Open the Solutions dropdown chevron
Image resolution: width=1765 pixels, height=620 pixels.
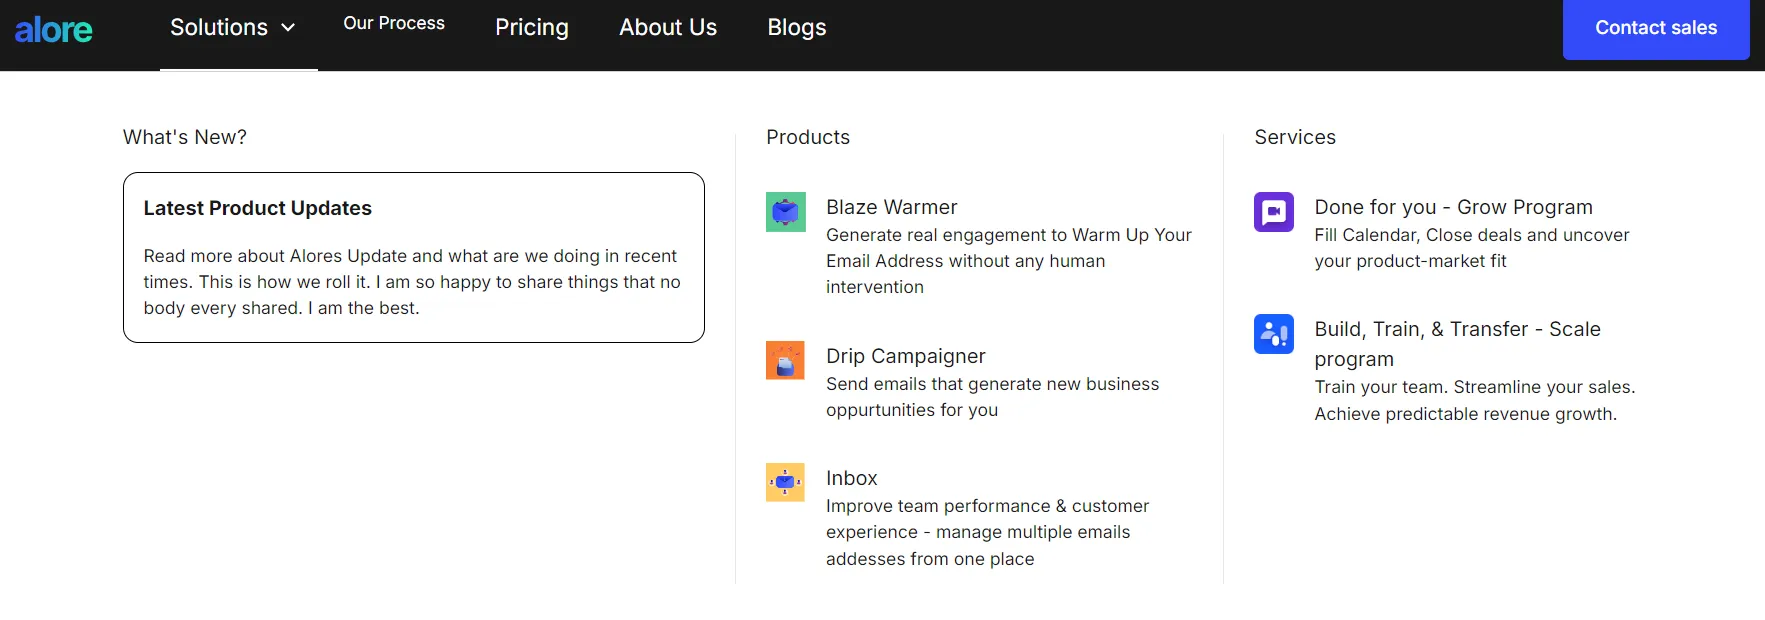click(289, 29)
